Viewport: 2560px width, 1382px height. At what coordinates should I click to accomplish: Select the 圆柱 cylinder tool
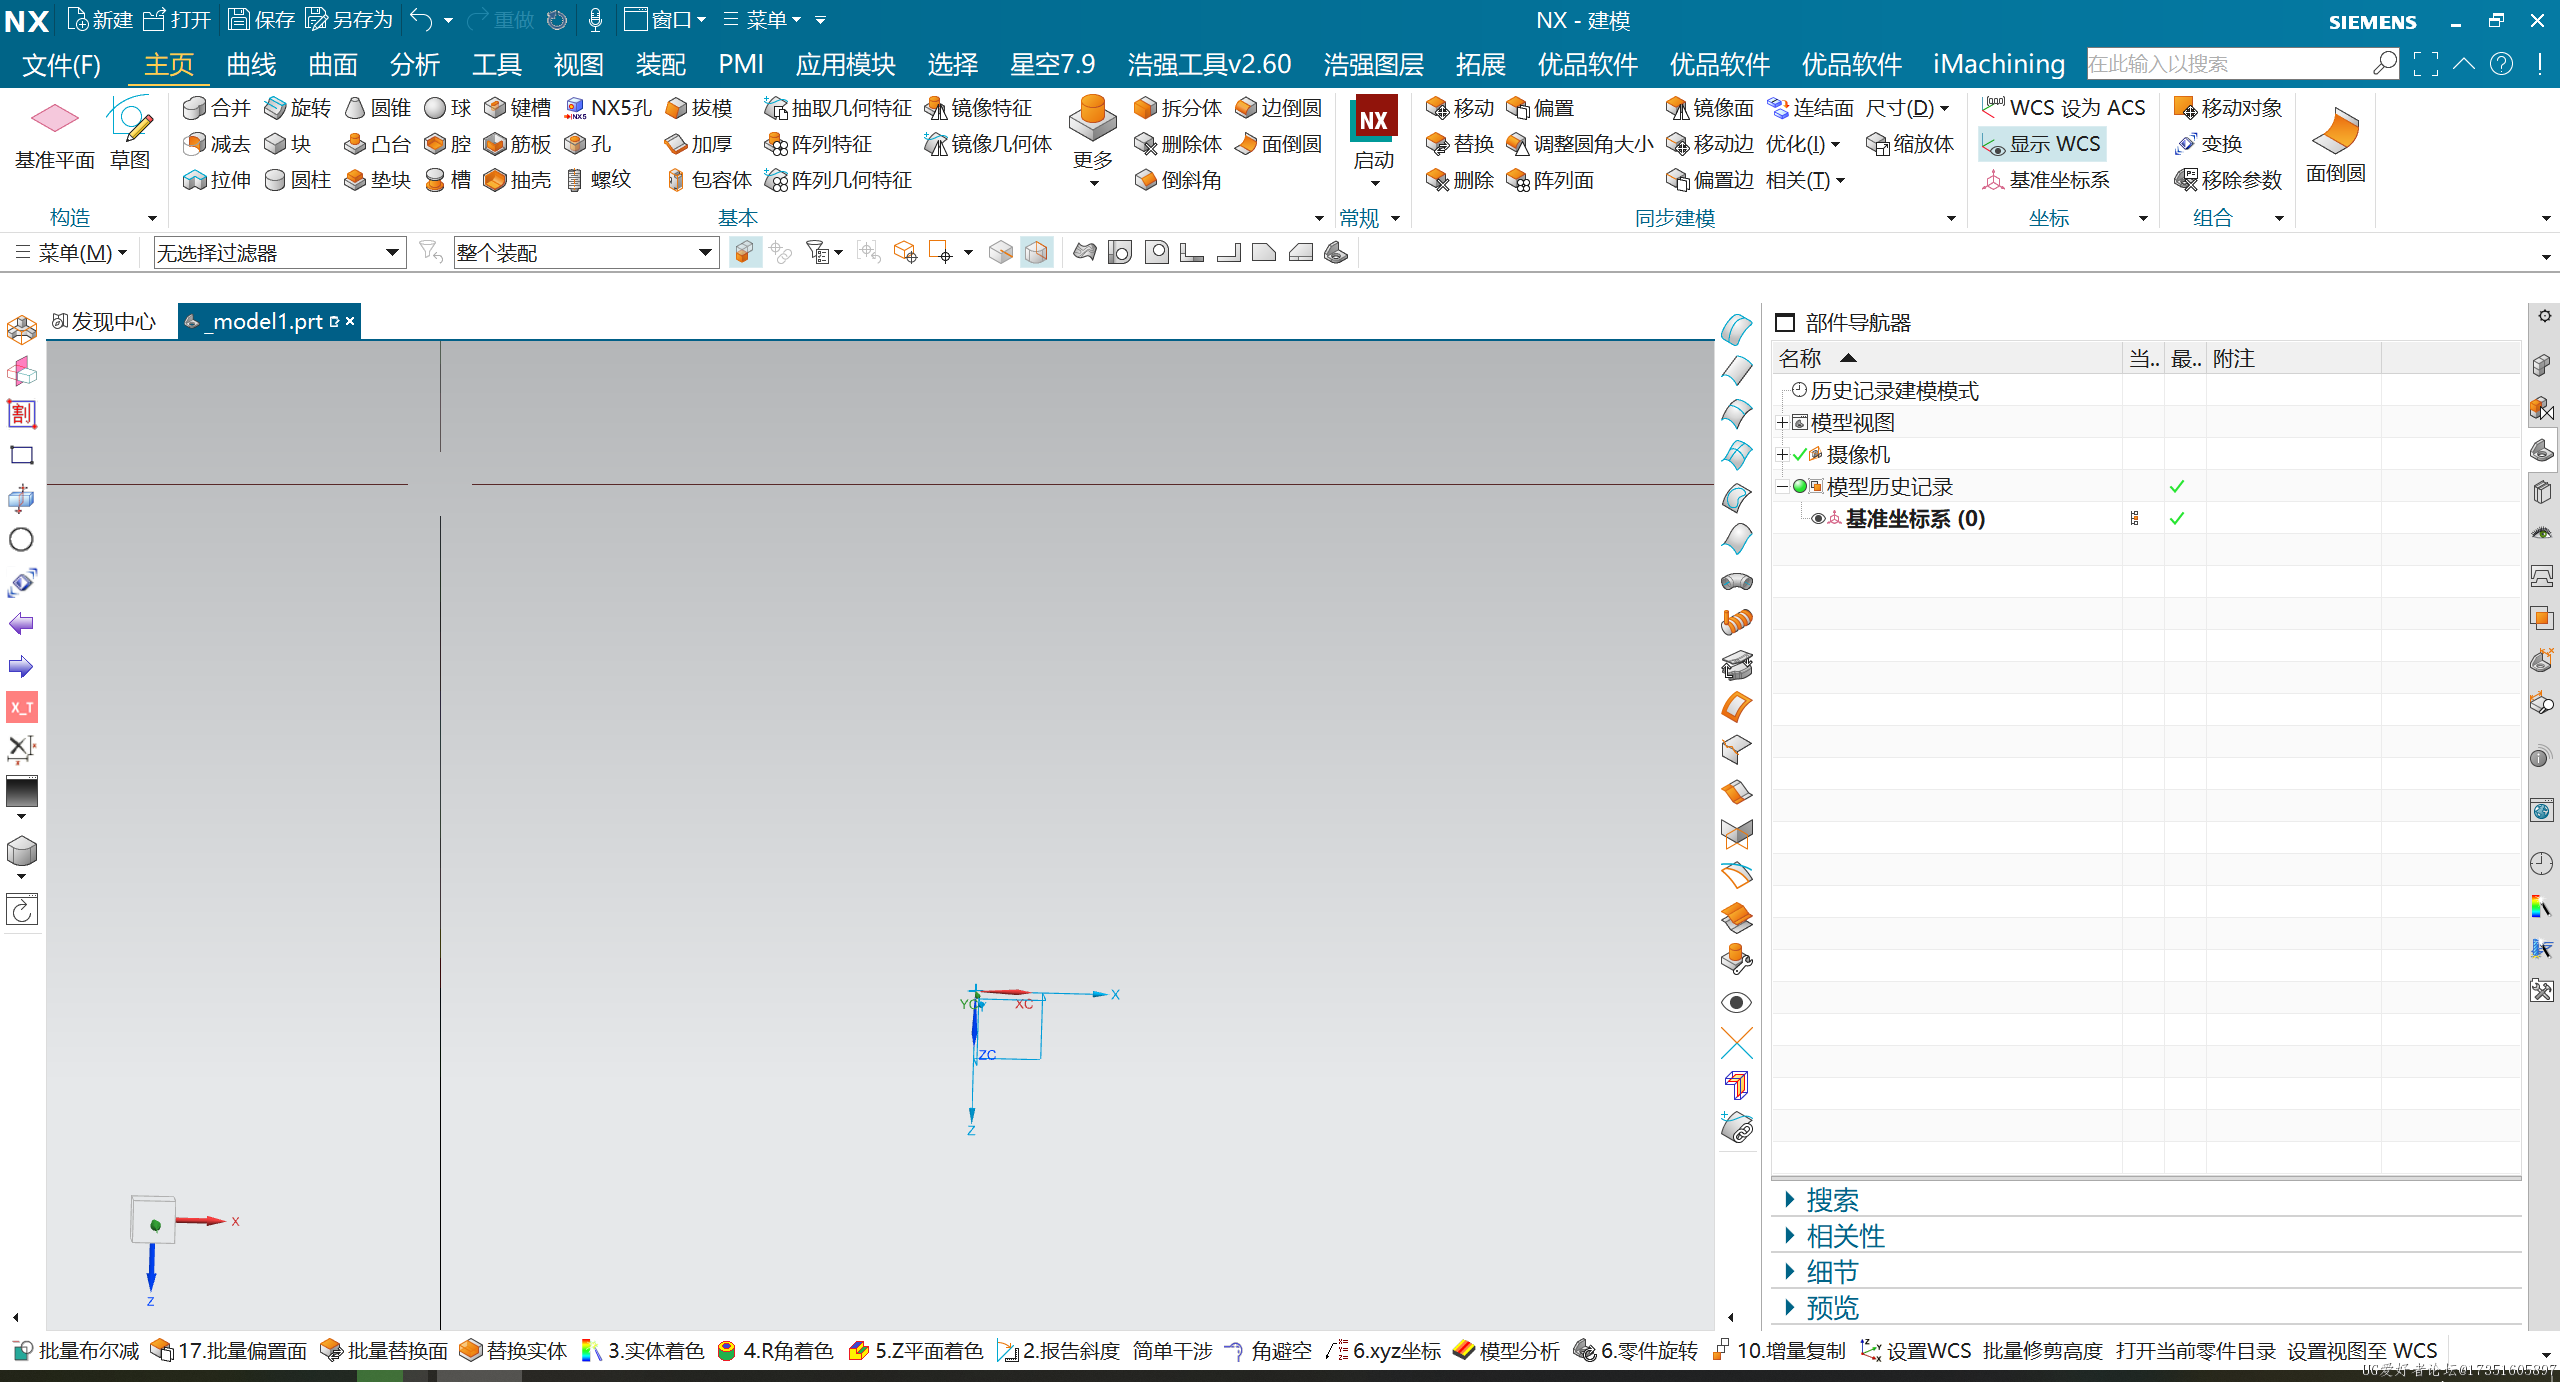pos(297,180)
